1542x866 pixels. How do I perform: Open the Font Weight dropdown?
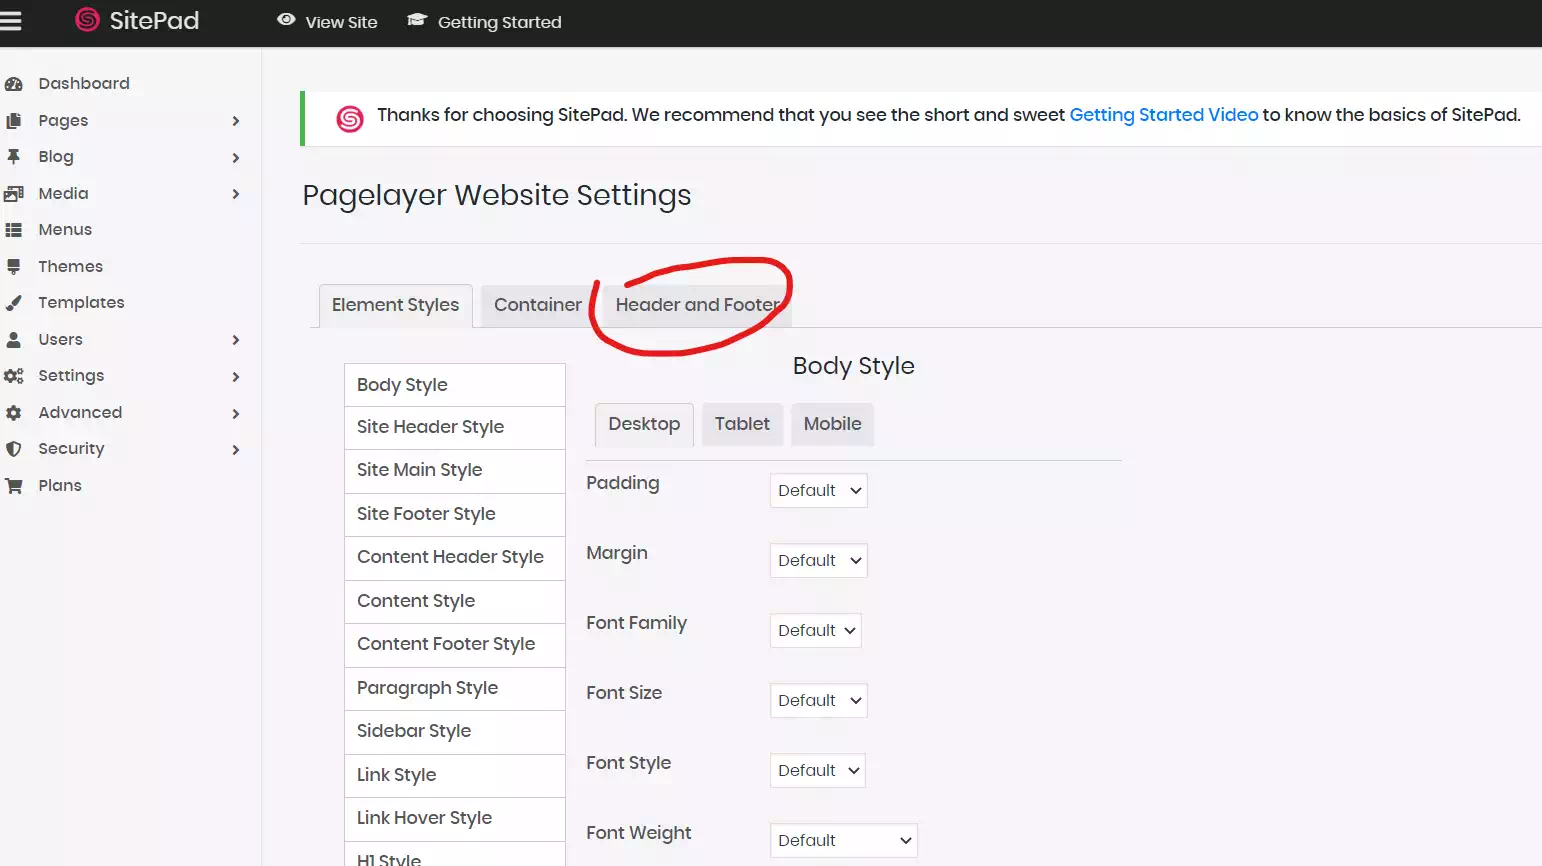844,841
